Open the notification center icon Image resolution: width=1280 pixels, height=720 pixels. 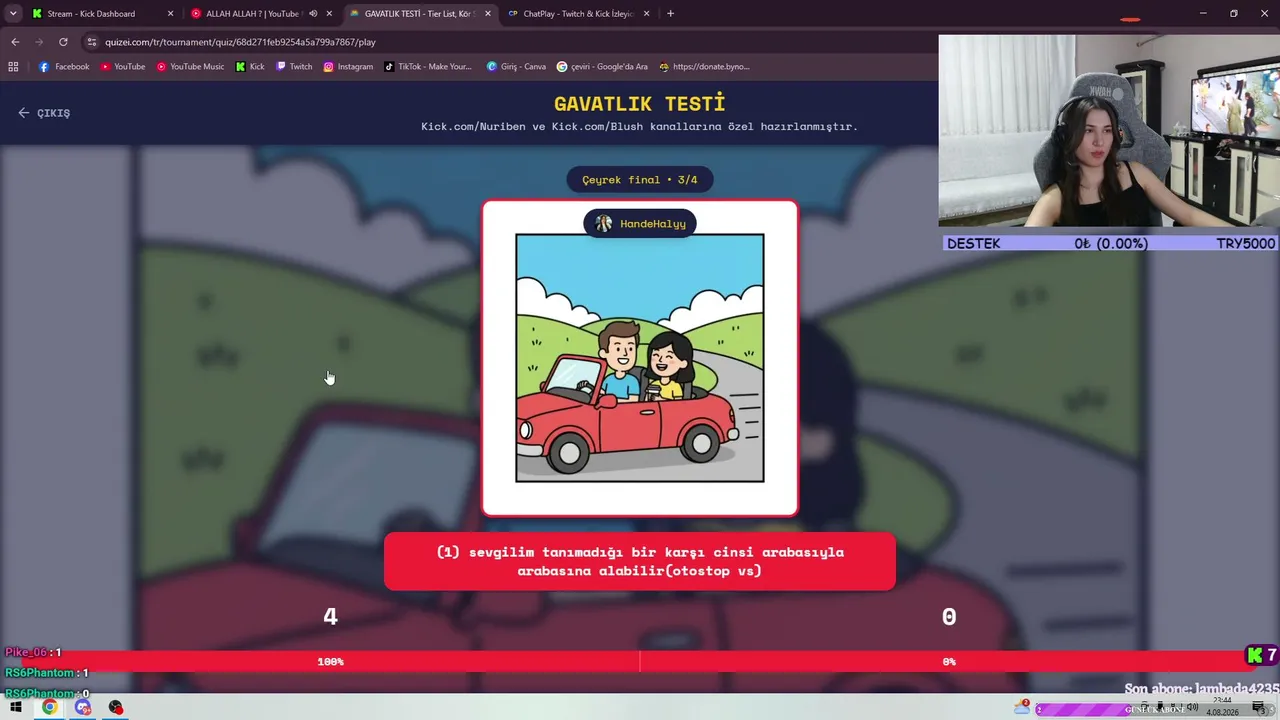[x=1259, y=708]
